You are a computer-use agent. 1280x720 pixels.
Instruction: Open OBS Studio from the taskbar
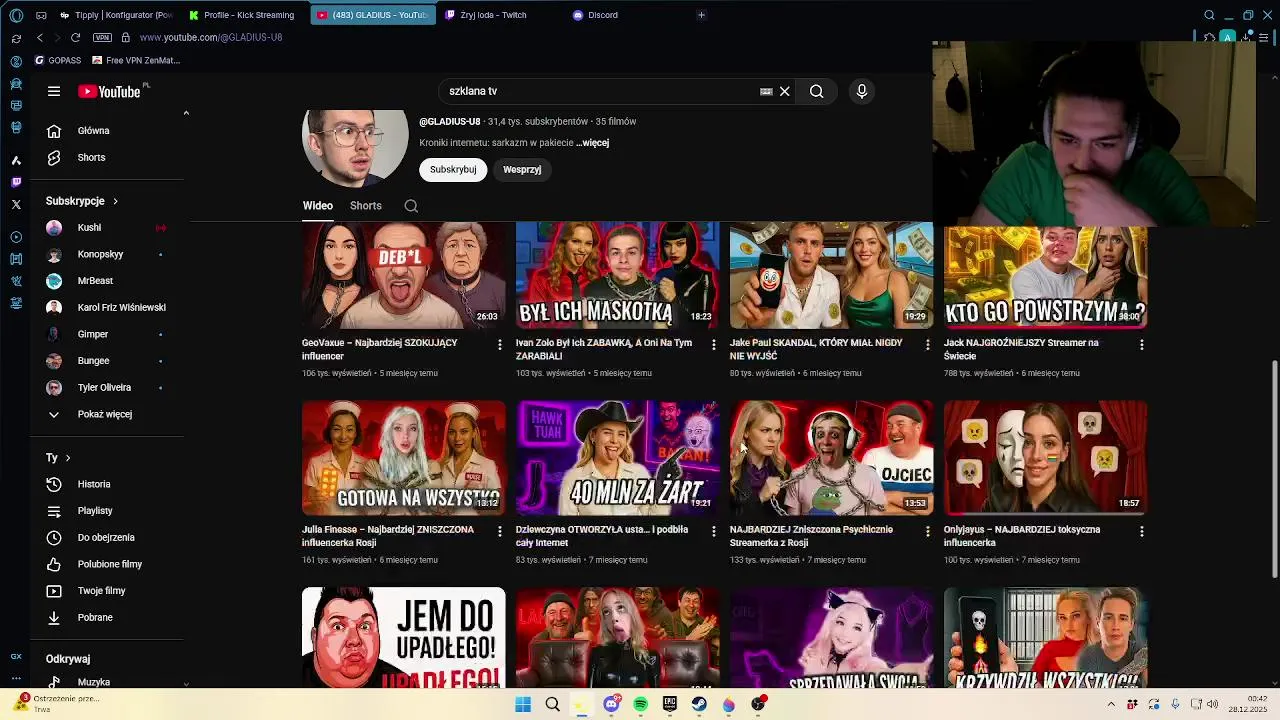tap(759, 704)
